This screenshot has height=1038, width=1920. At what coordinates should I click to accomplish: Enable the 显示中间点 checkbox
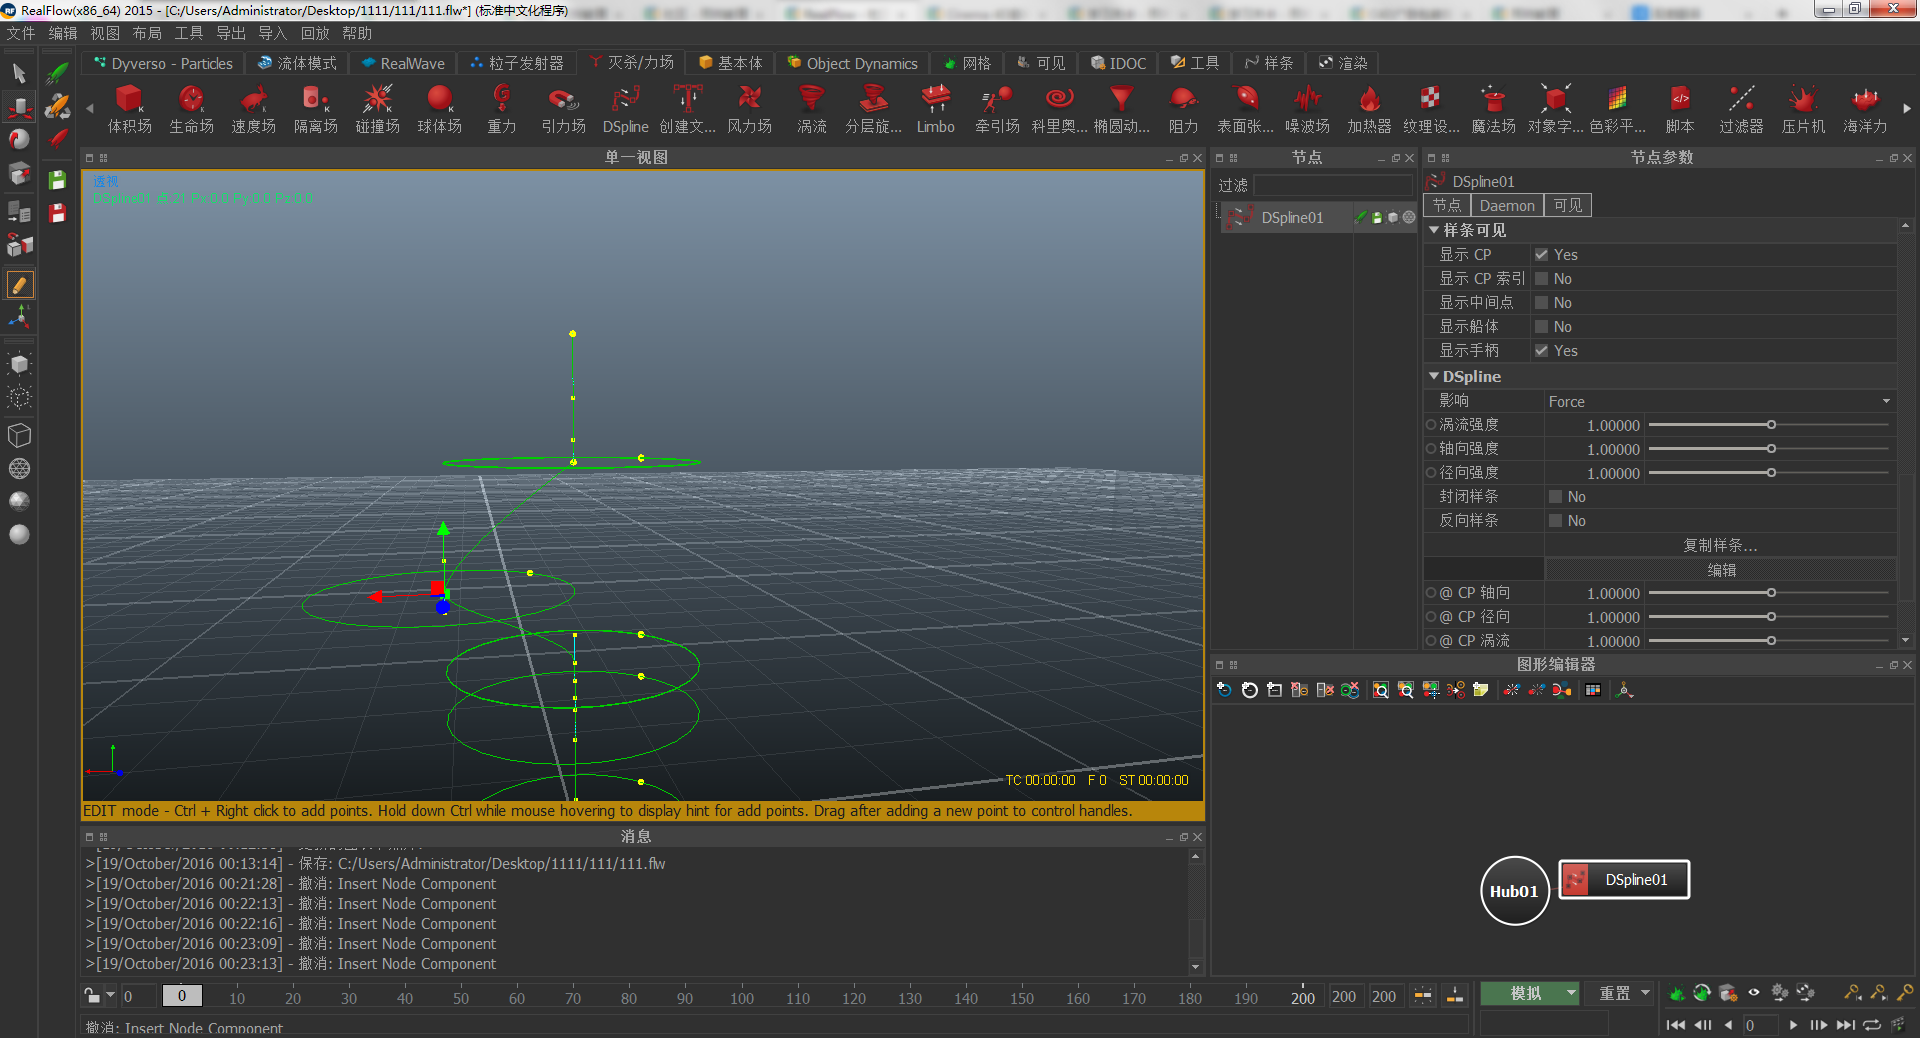click(x=1542, y=303)
